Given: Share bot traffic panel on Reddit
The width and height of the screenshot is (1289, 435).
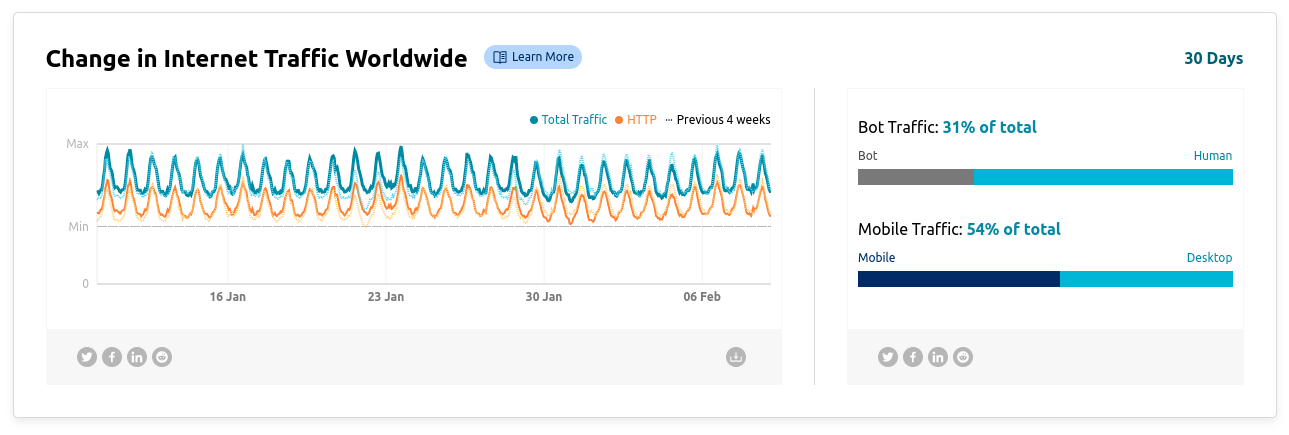Looking at the screenshot, I should coord(963,357).
